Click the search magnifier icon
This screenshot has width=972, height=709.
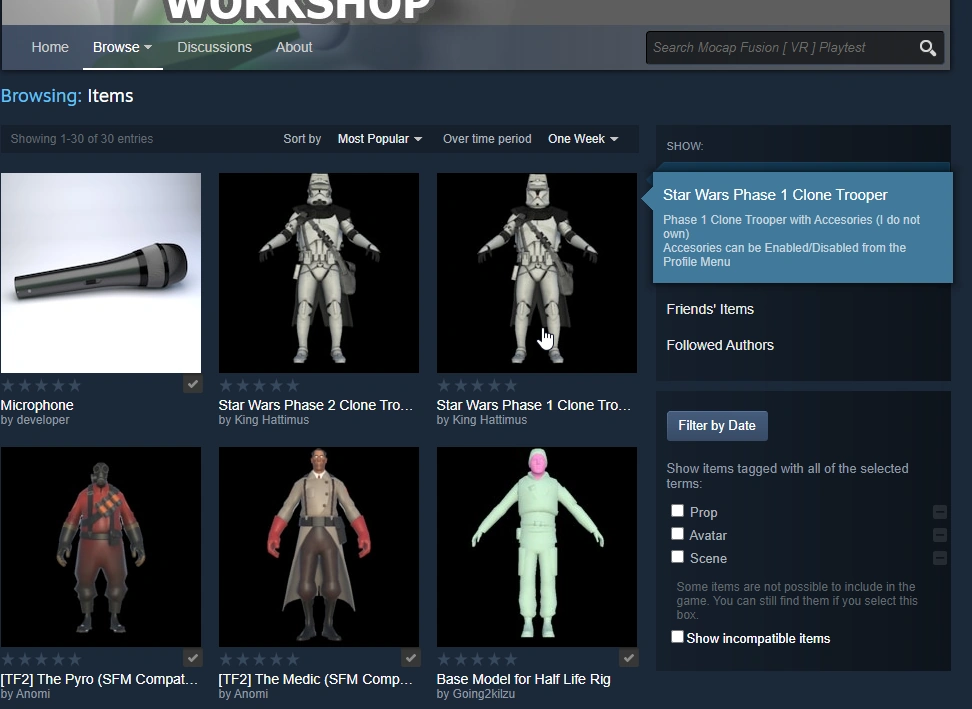click(927, 48)
